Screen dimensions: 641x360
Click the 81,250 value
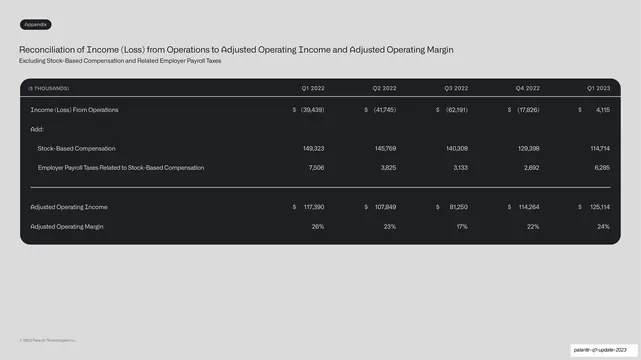(x=459, y=207)
